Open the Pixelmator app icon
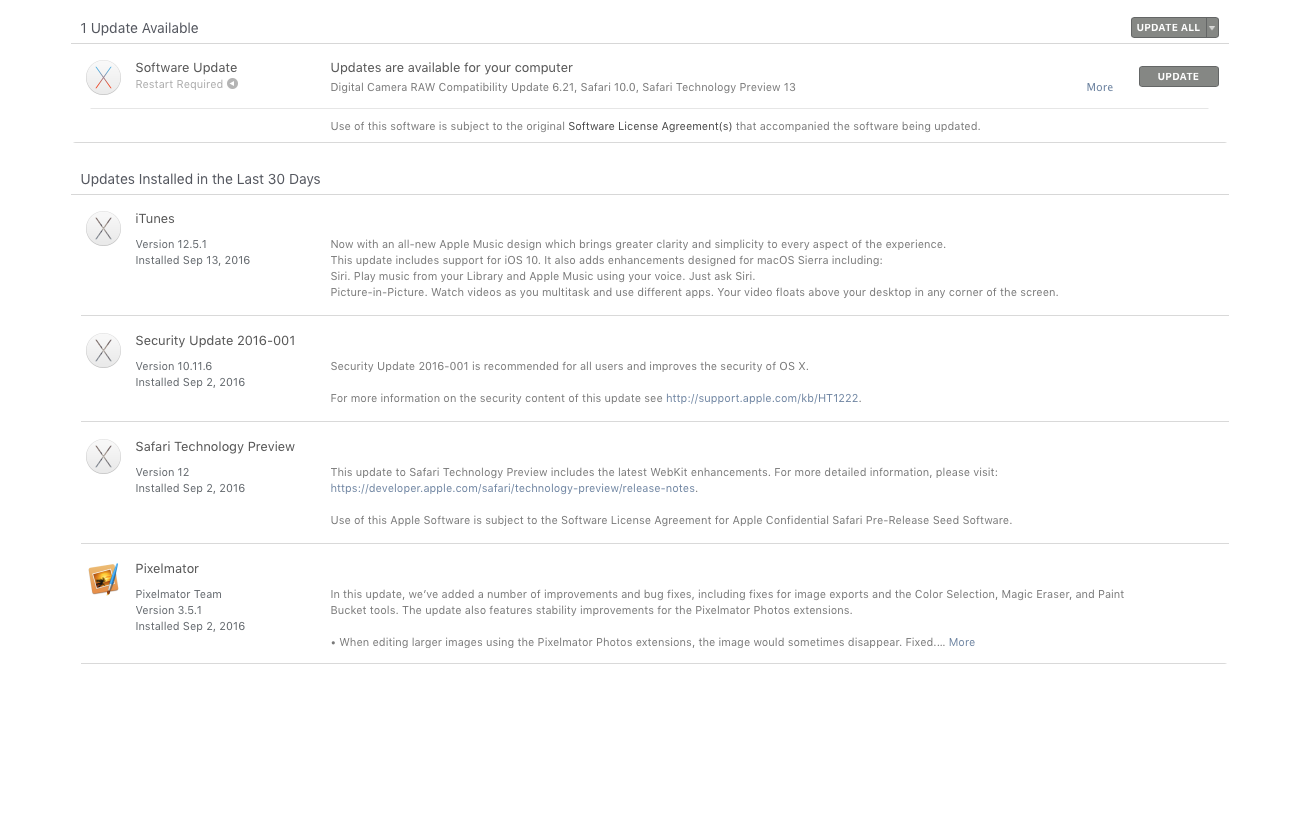Screen dimensions: 1300x813 (x=103, y=579)
